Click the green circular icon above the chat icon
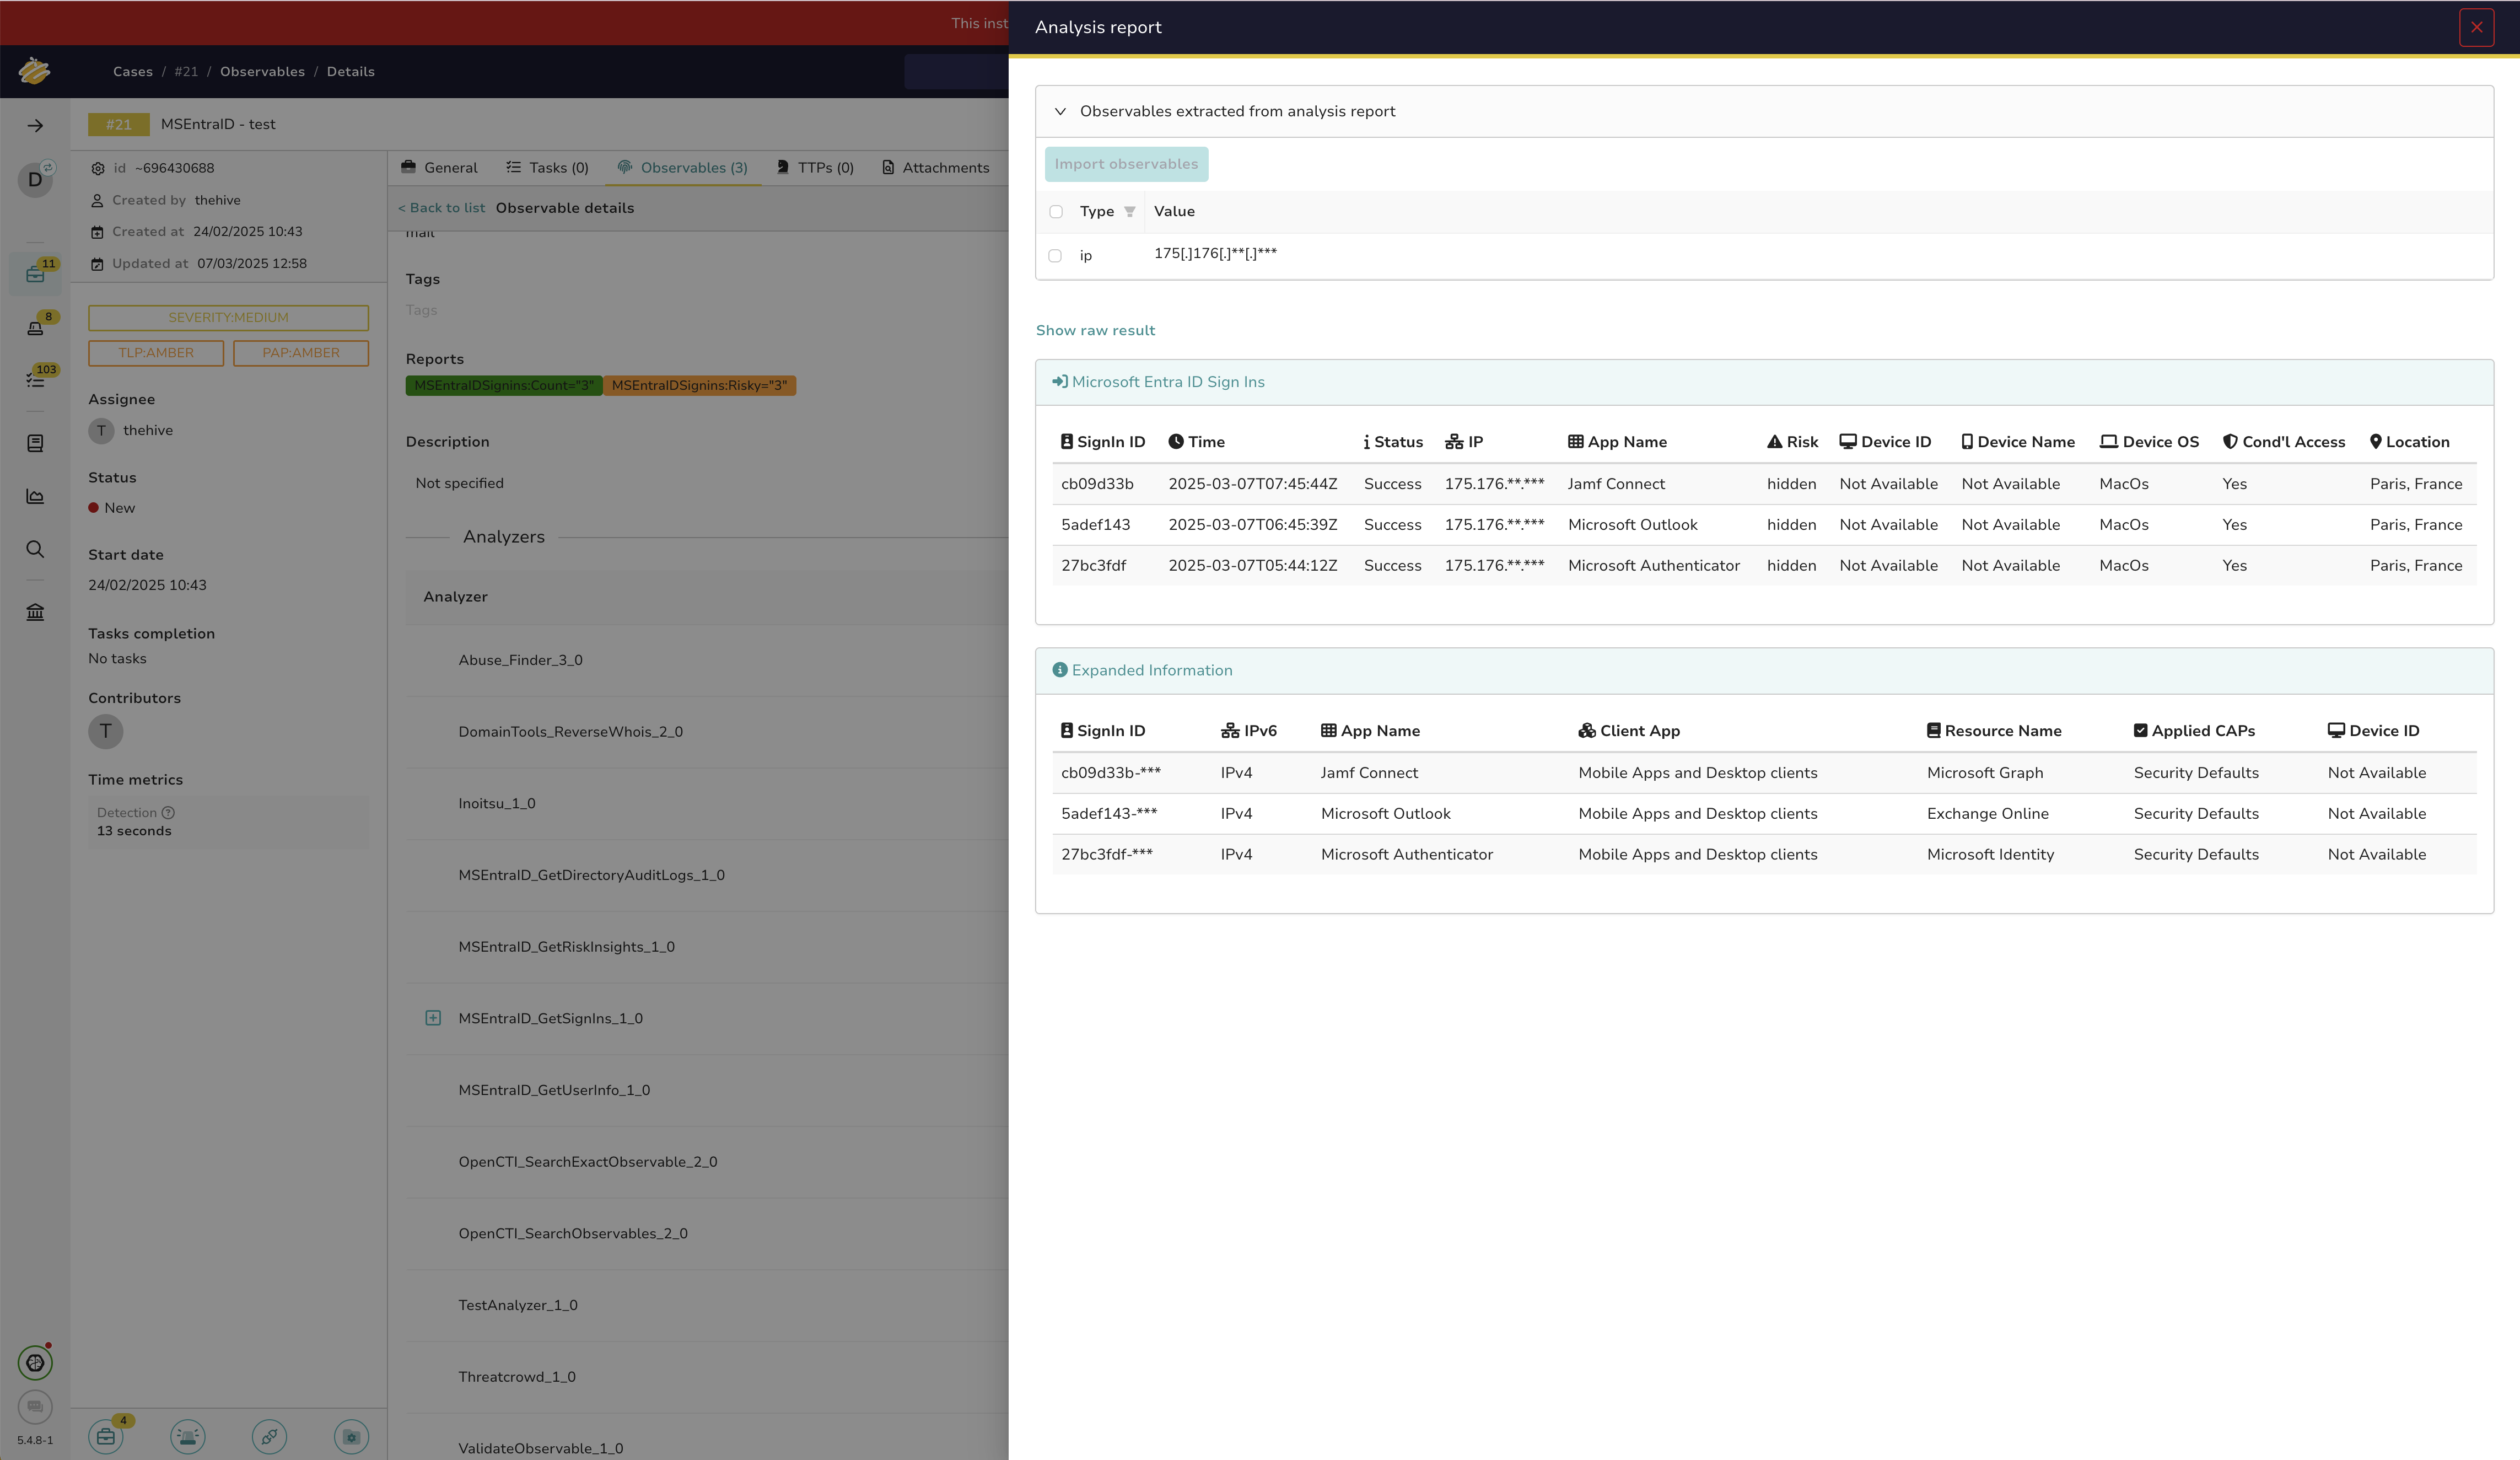Viewport: 2520px width, 1460px height. point(35,1363)
